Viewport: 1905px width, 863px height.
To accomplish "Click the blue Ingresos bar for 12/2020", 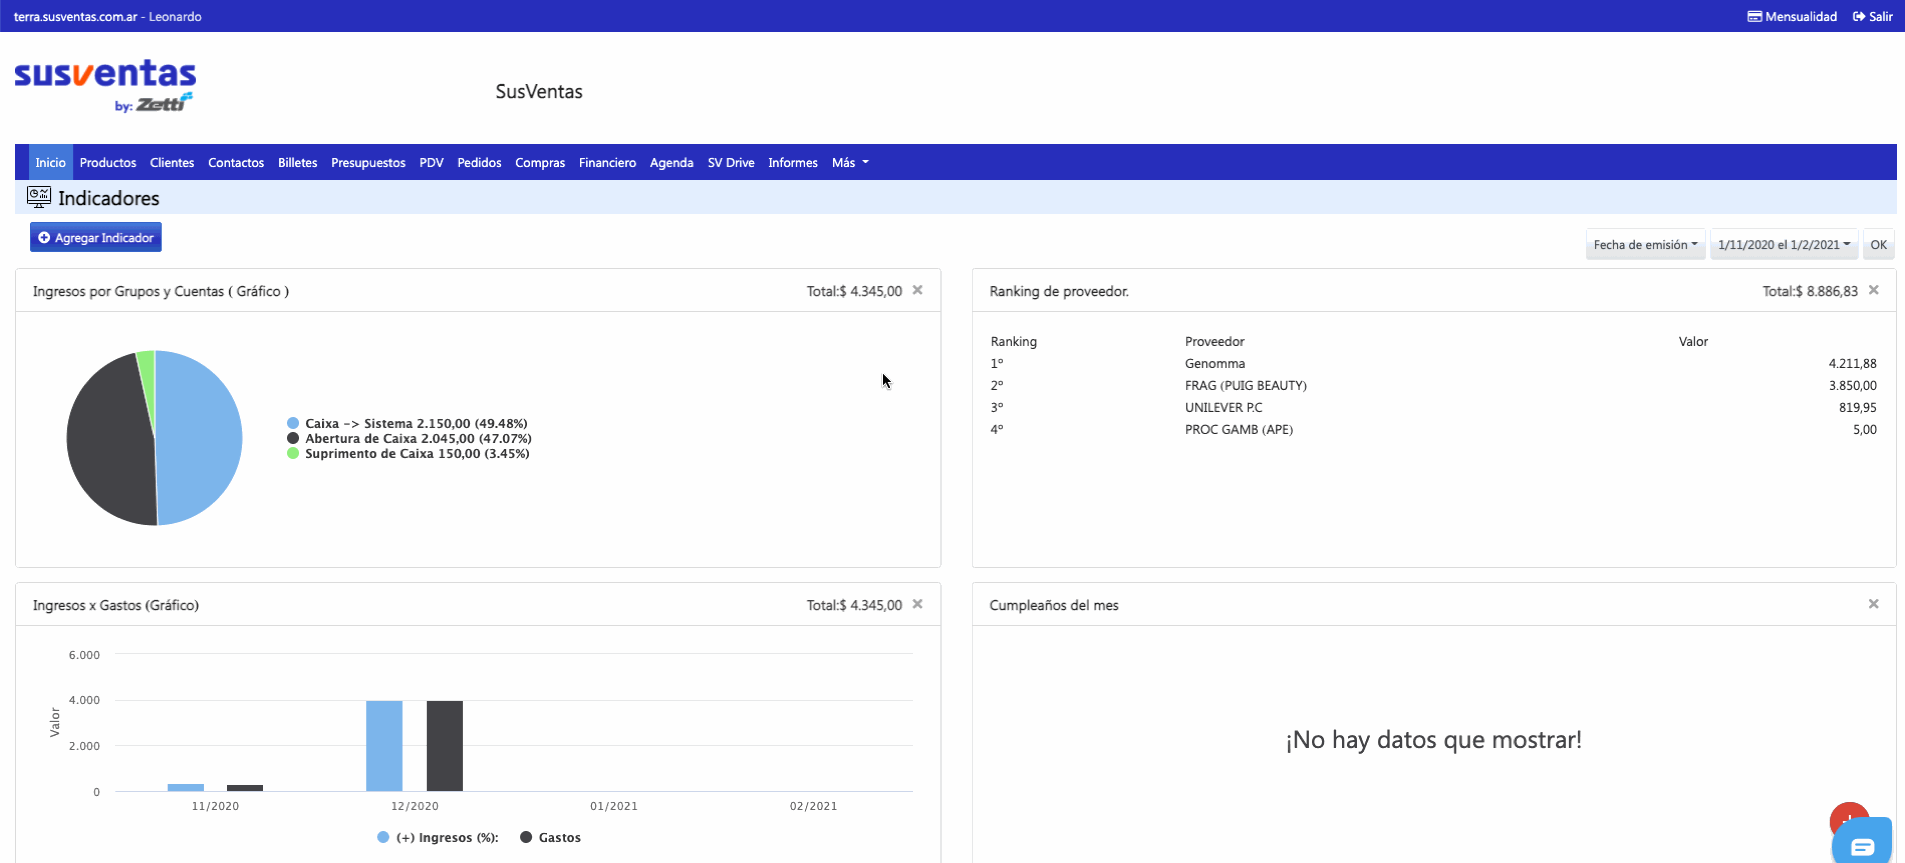I will (x=384, y=746).
